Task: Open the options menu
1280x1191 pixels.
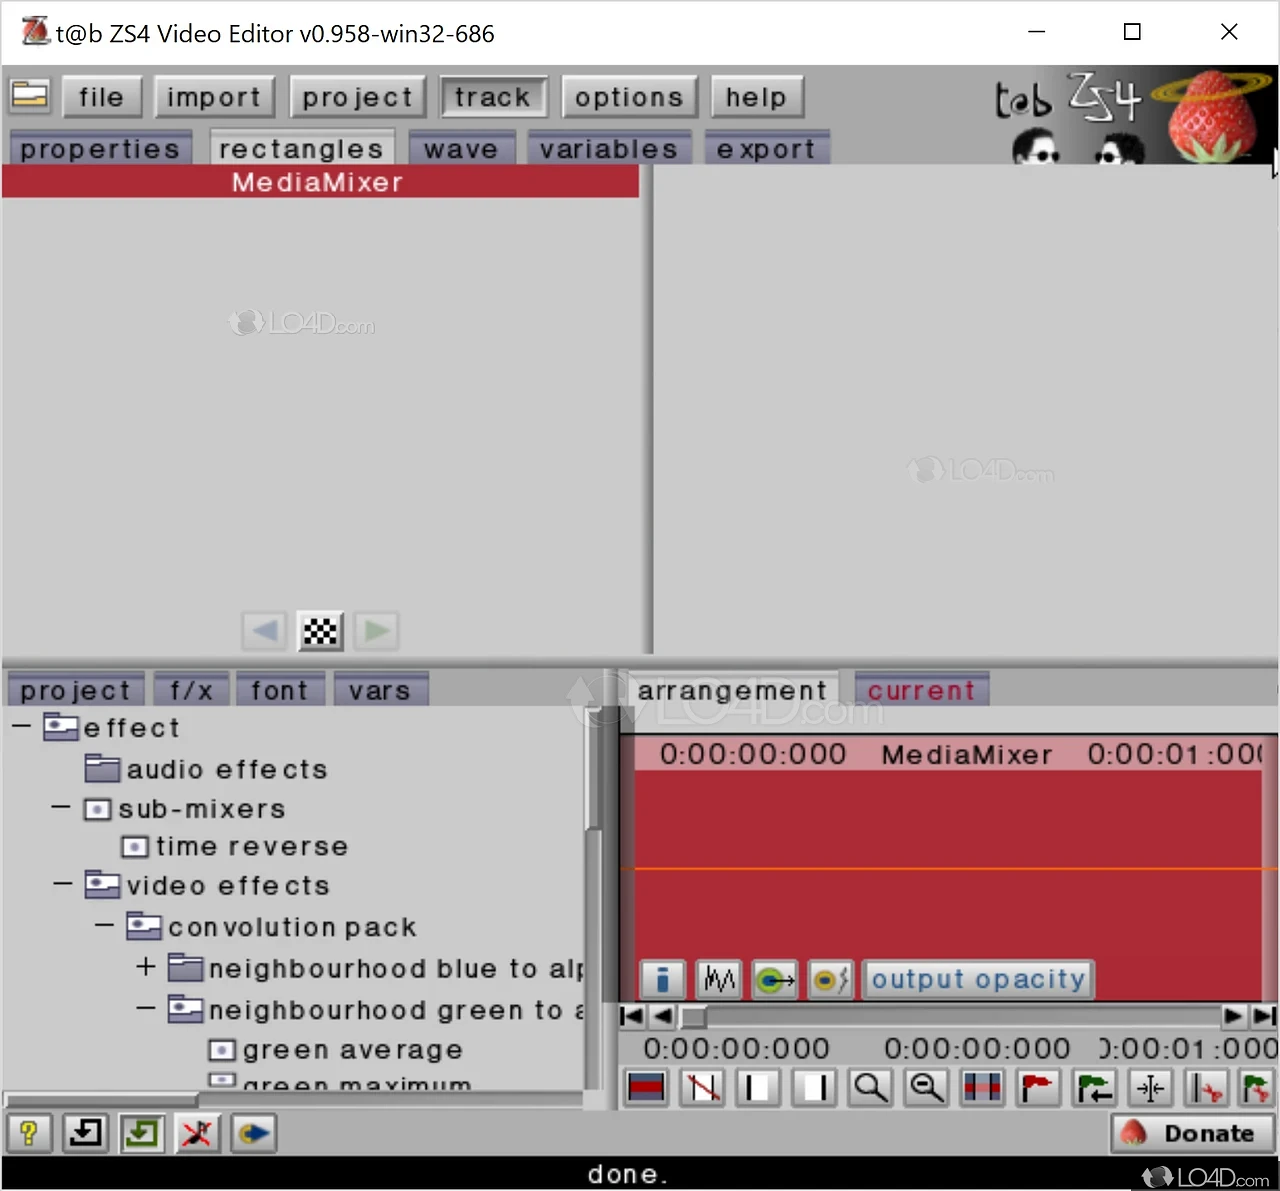Action: pos(629,96)
